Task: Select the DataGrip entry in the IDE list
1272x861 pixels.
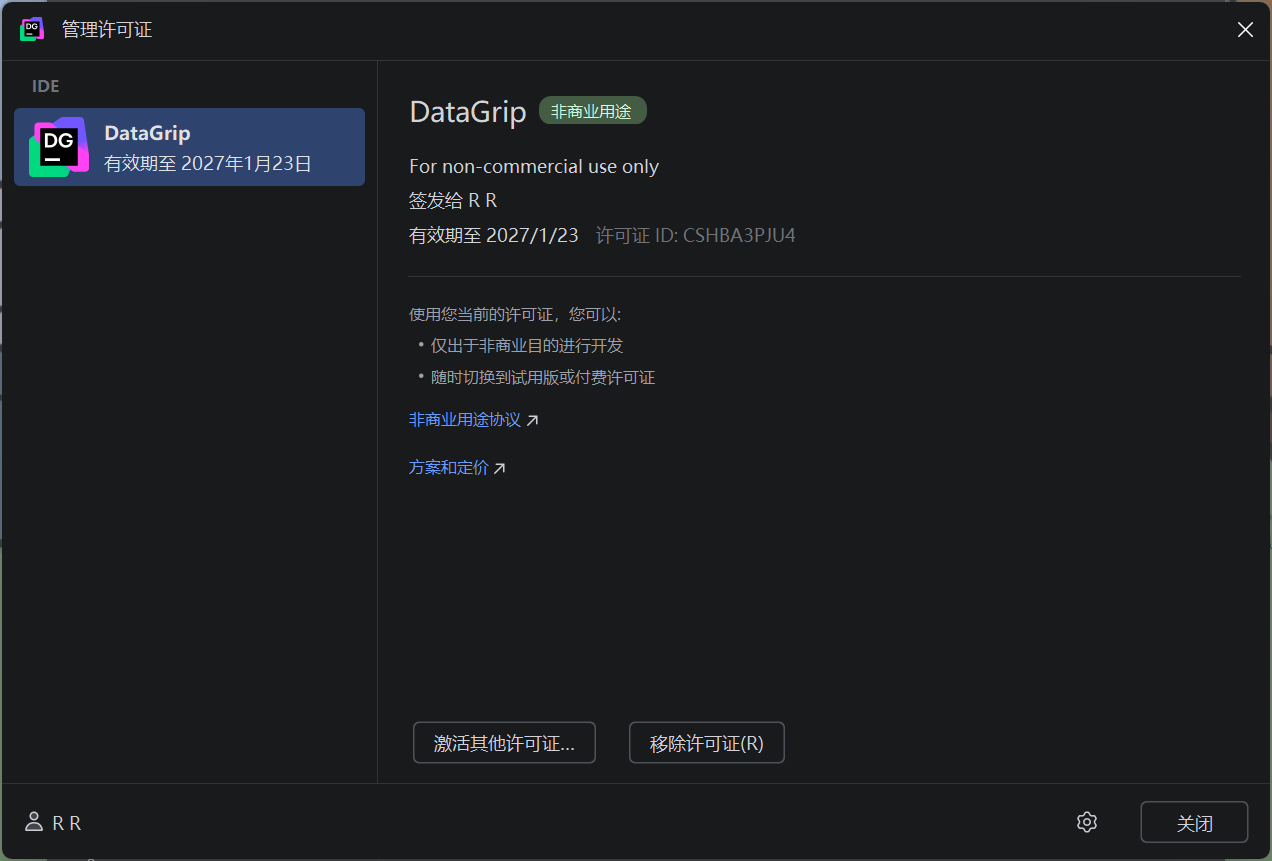Action: pos(189,147)
